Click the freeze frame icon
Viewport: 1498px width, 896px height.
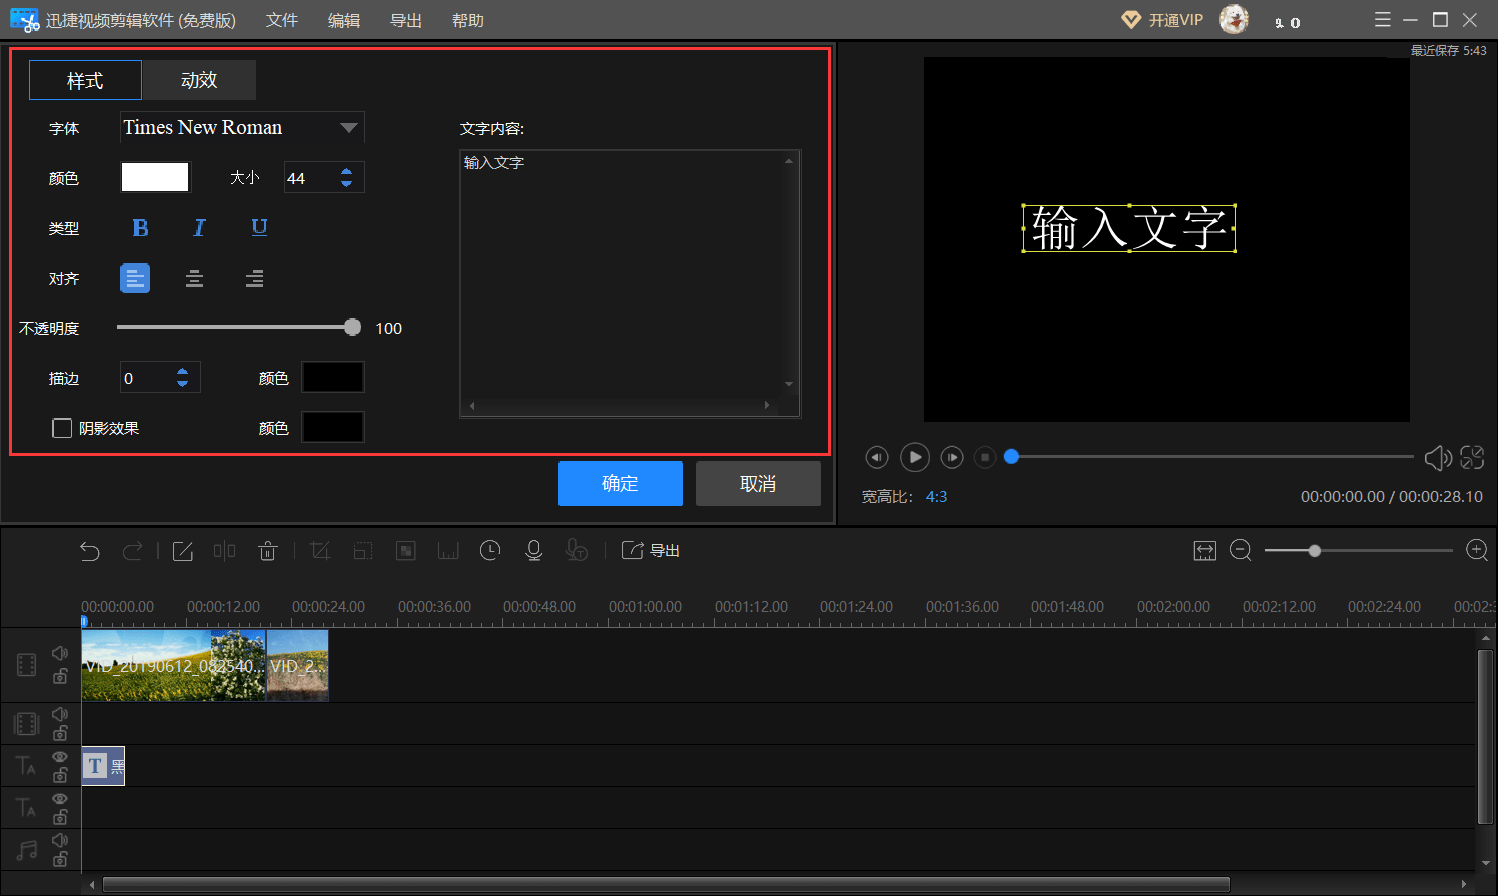[x=448, y=551]
